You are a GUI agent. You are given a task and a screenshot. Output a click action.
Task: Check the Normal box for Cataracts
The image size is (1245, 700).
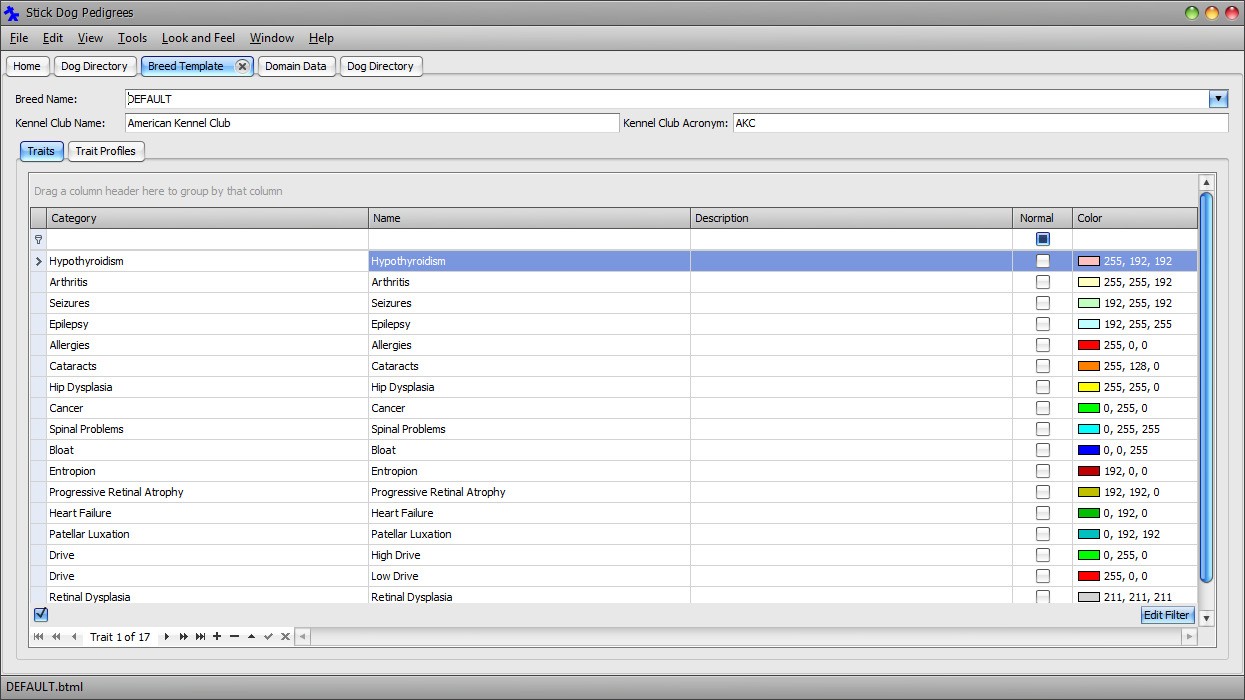pos(1043,366)
